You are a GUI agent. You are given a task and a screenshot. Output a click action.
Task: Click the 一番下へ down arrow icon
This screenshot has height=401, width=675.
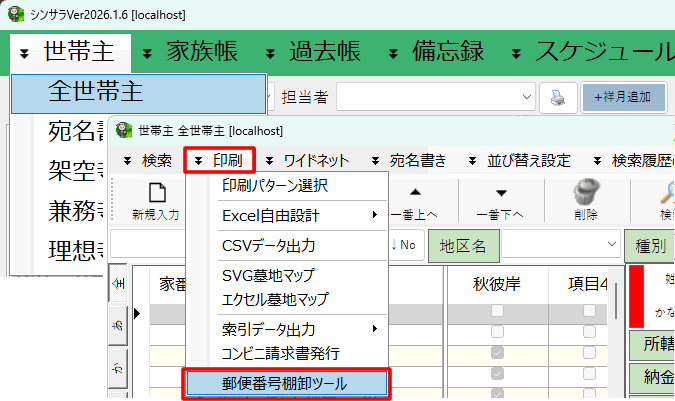coord(501,194)
